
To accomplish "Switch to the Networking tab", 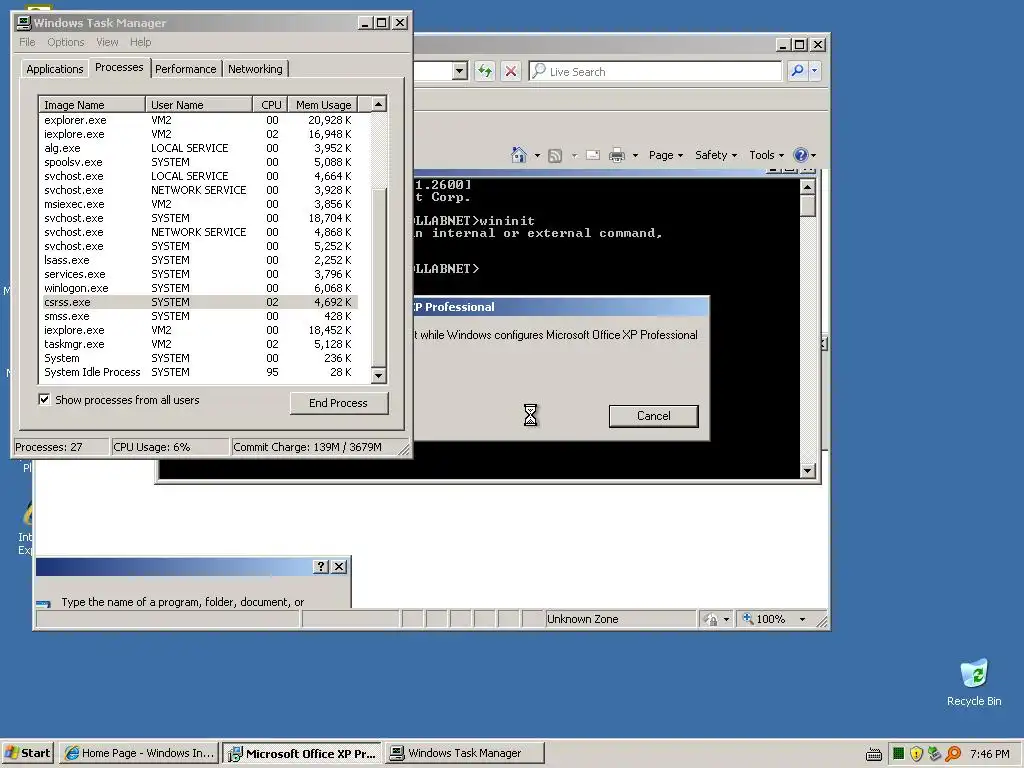I will [255, 69].
